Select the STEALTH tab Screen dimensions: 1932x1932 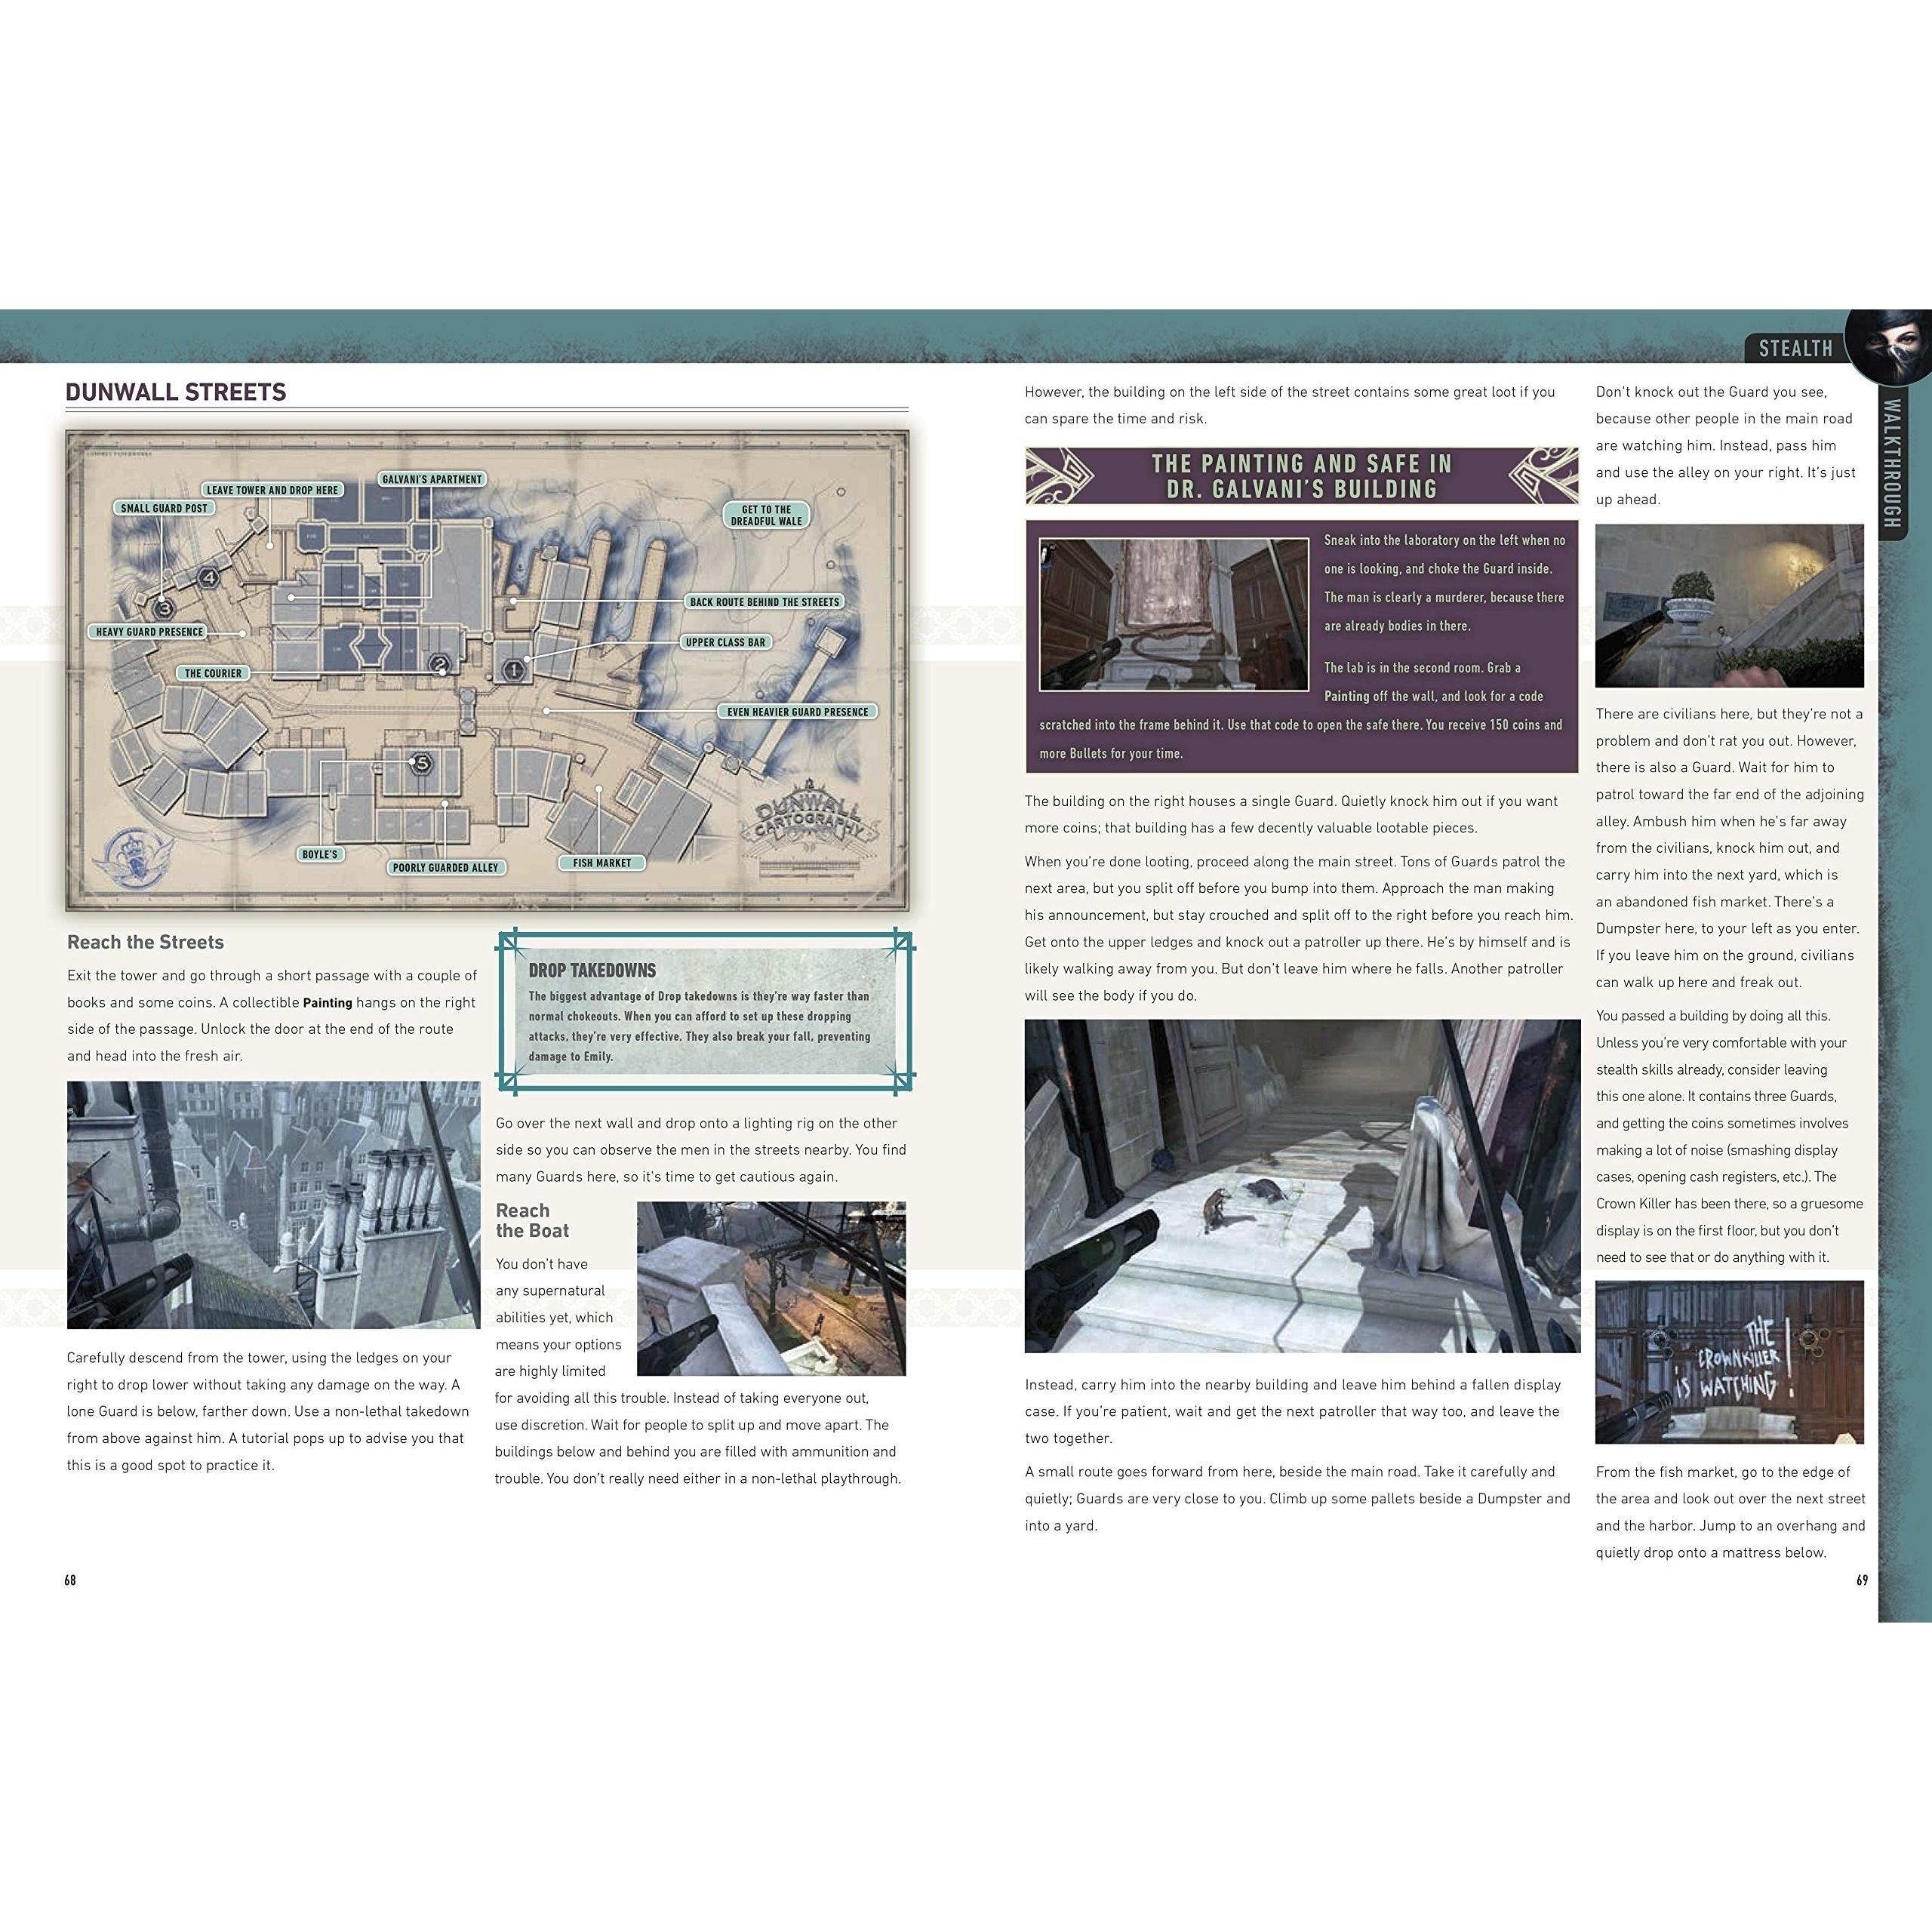[x=1796, y=348]
